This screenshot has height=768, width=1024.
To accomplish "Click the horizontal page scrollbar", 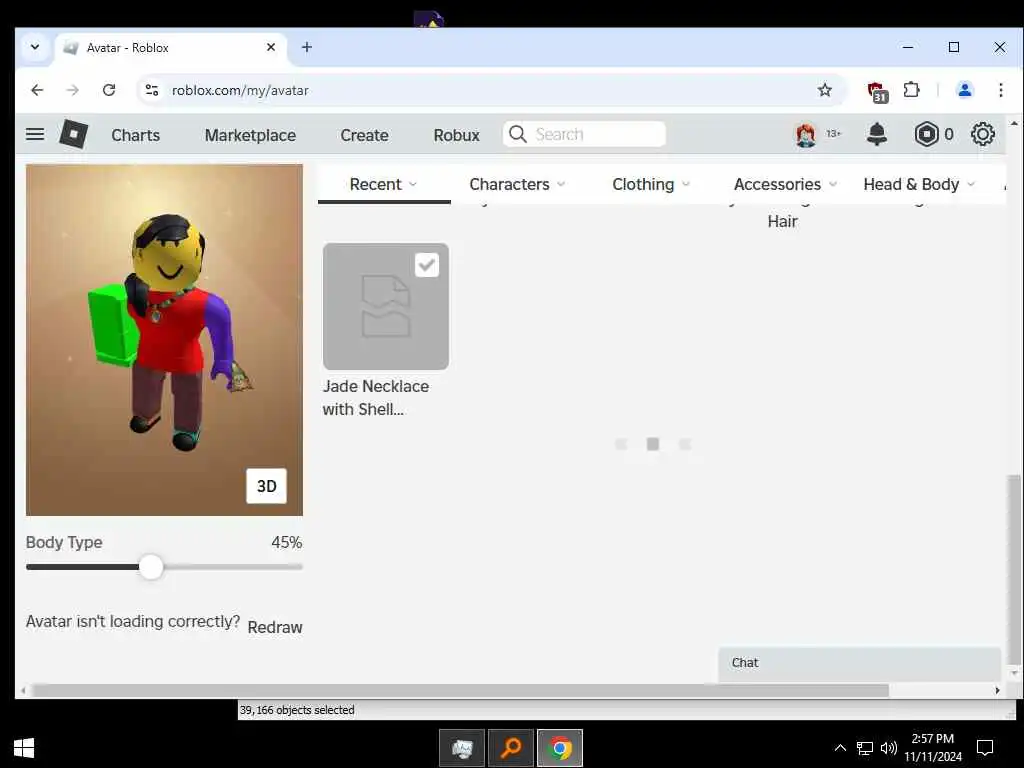I will [x=461, y=690].
